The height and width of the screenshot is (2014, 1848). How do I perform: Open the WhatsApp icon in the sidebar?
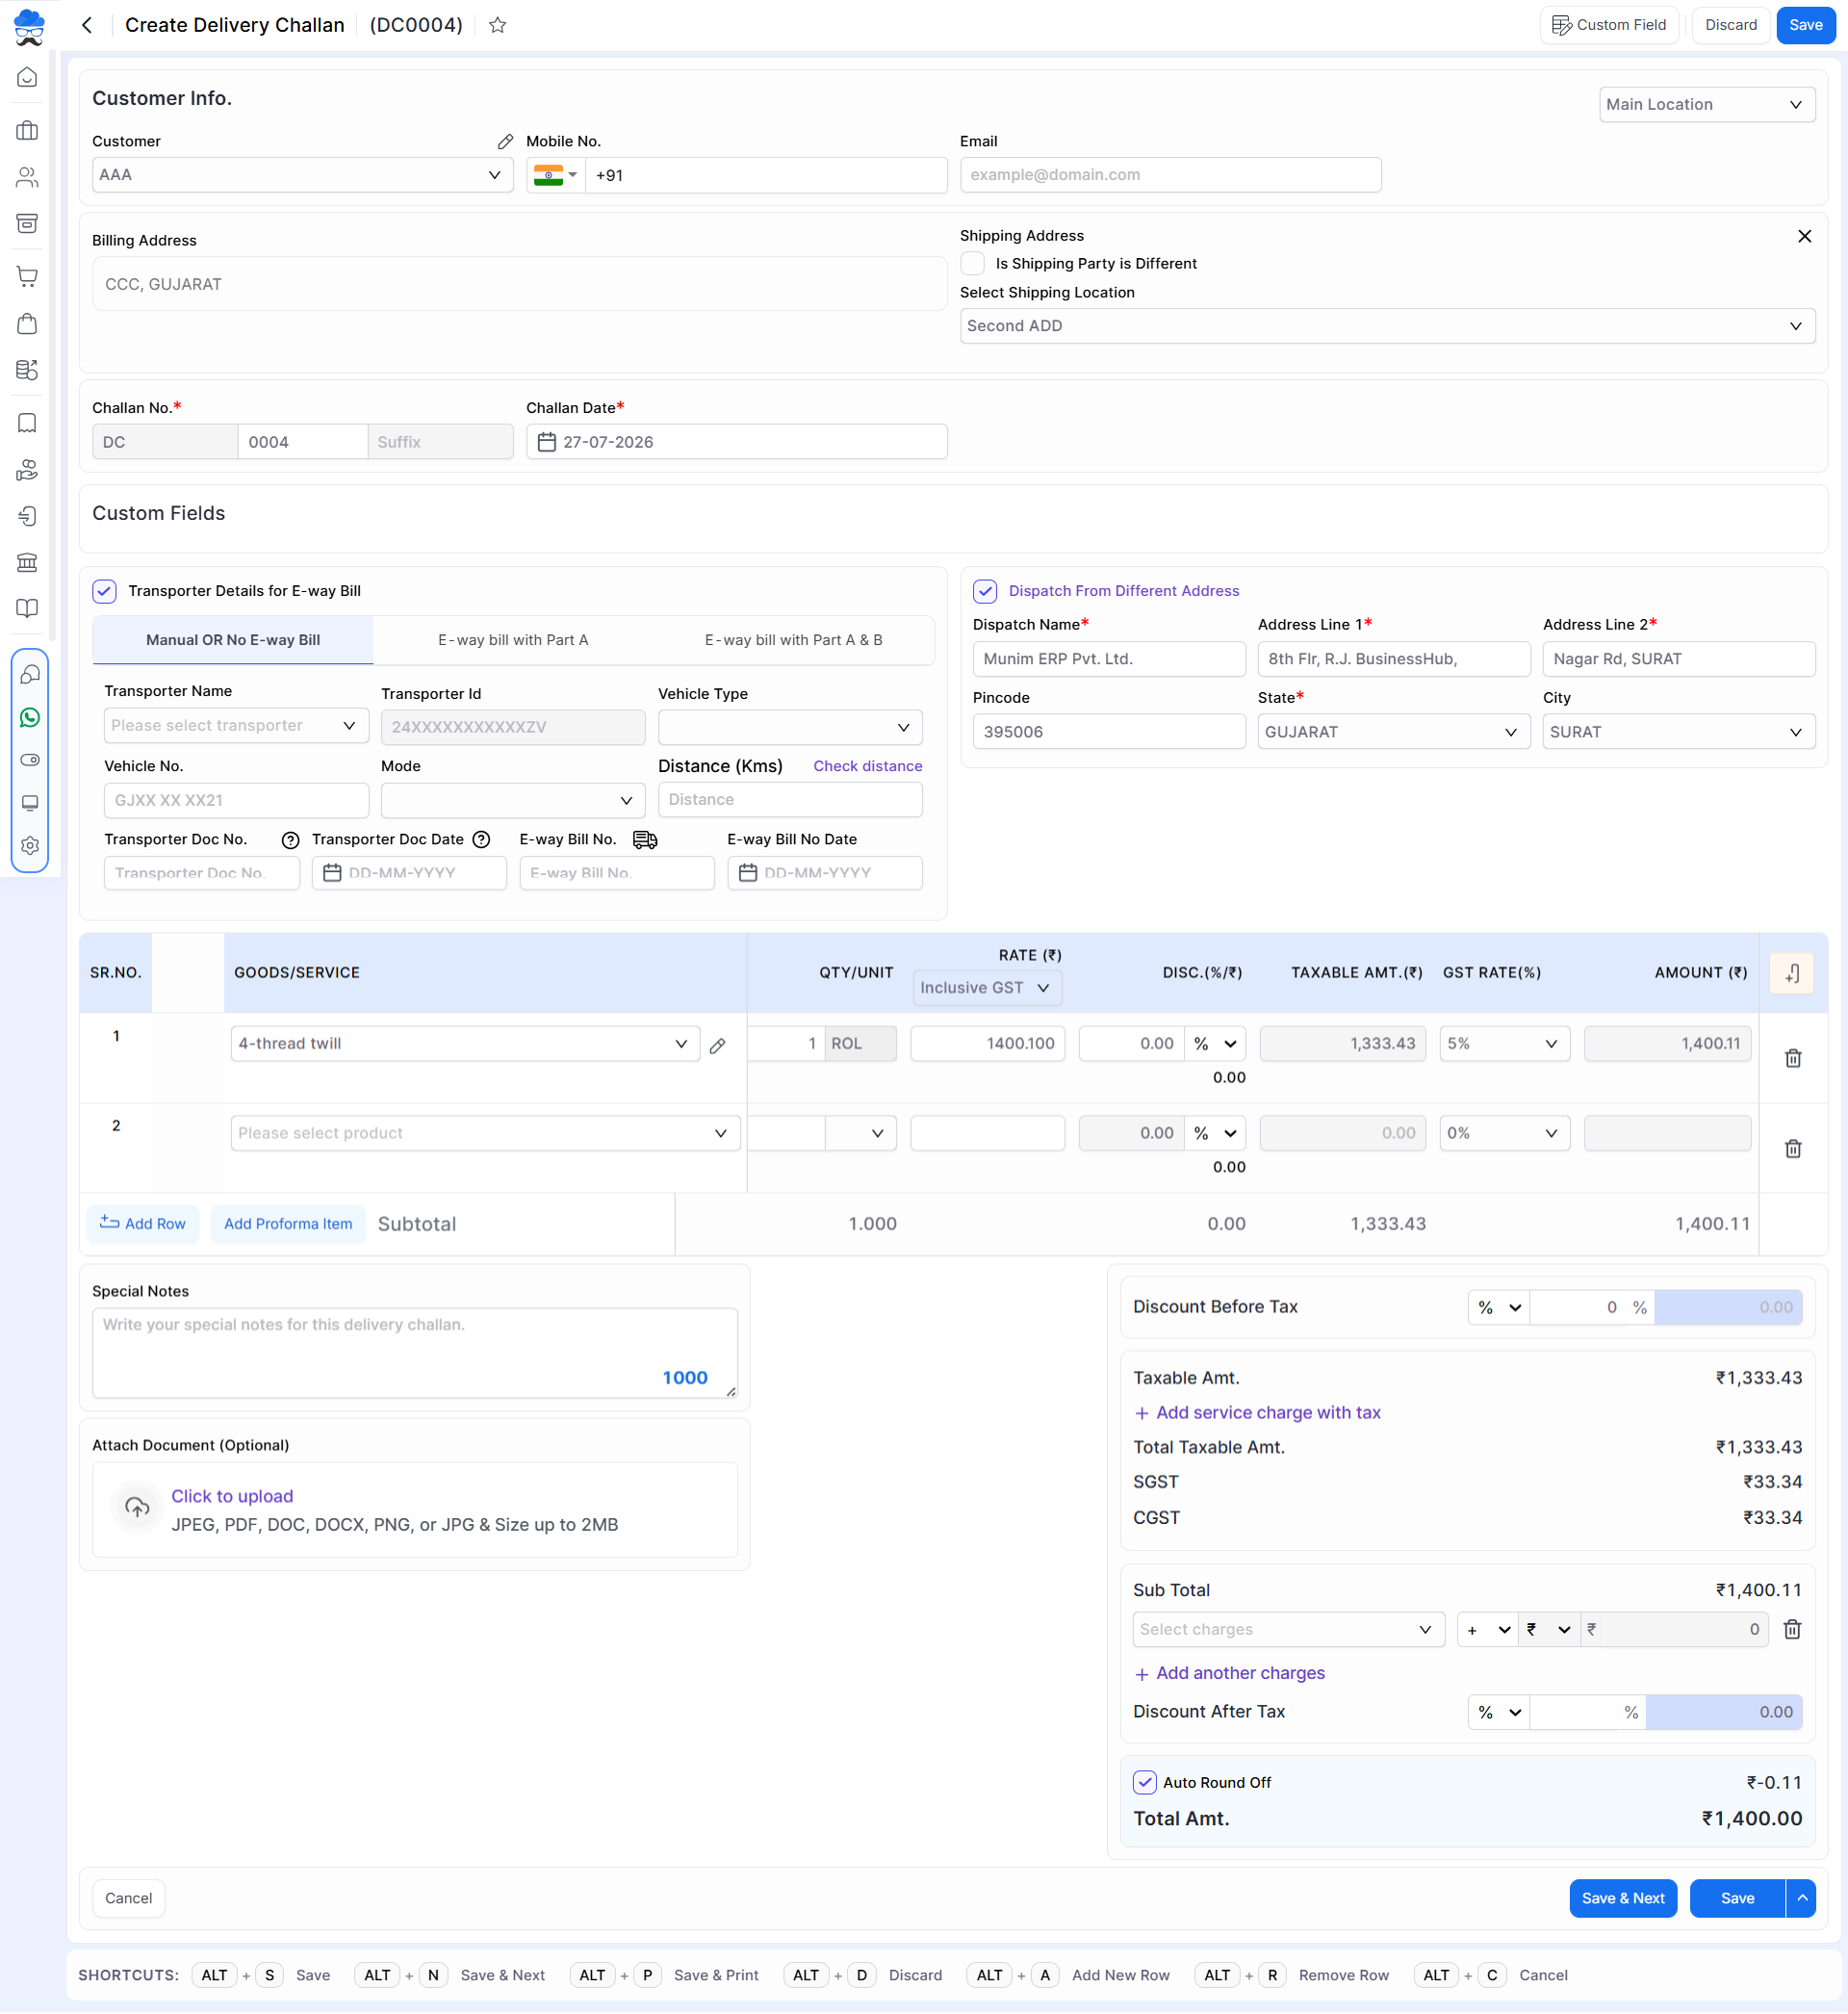pyautogui.click(x=30, y=718)
